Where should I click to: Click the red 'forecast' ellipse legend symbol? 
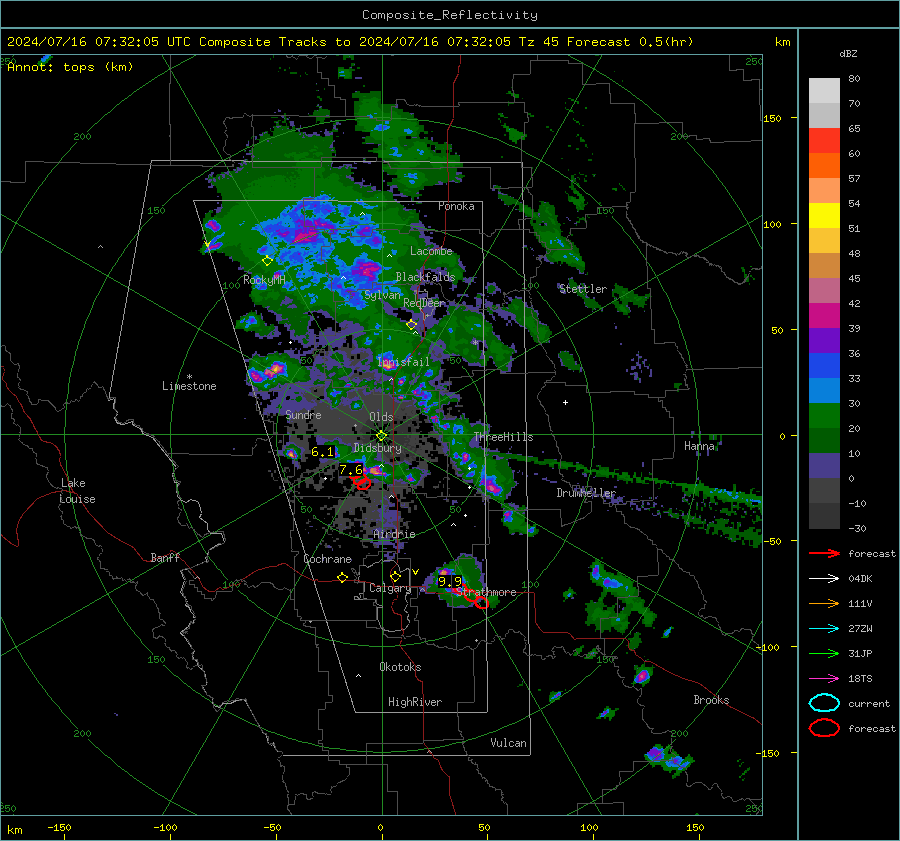tap(824, 728)
